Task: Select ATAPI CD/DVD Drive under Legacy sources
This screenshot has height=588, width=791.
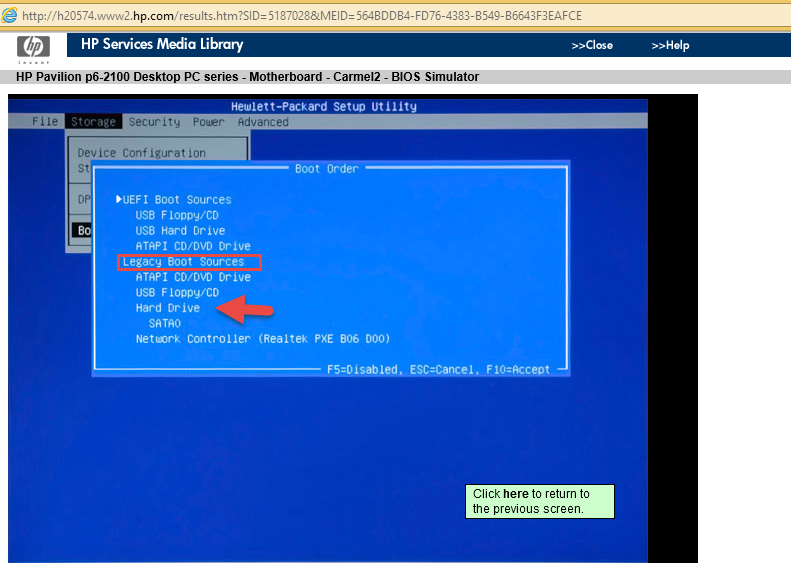Action: pyautogui.click(x=193, y=277)
